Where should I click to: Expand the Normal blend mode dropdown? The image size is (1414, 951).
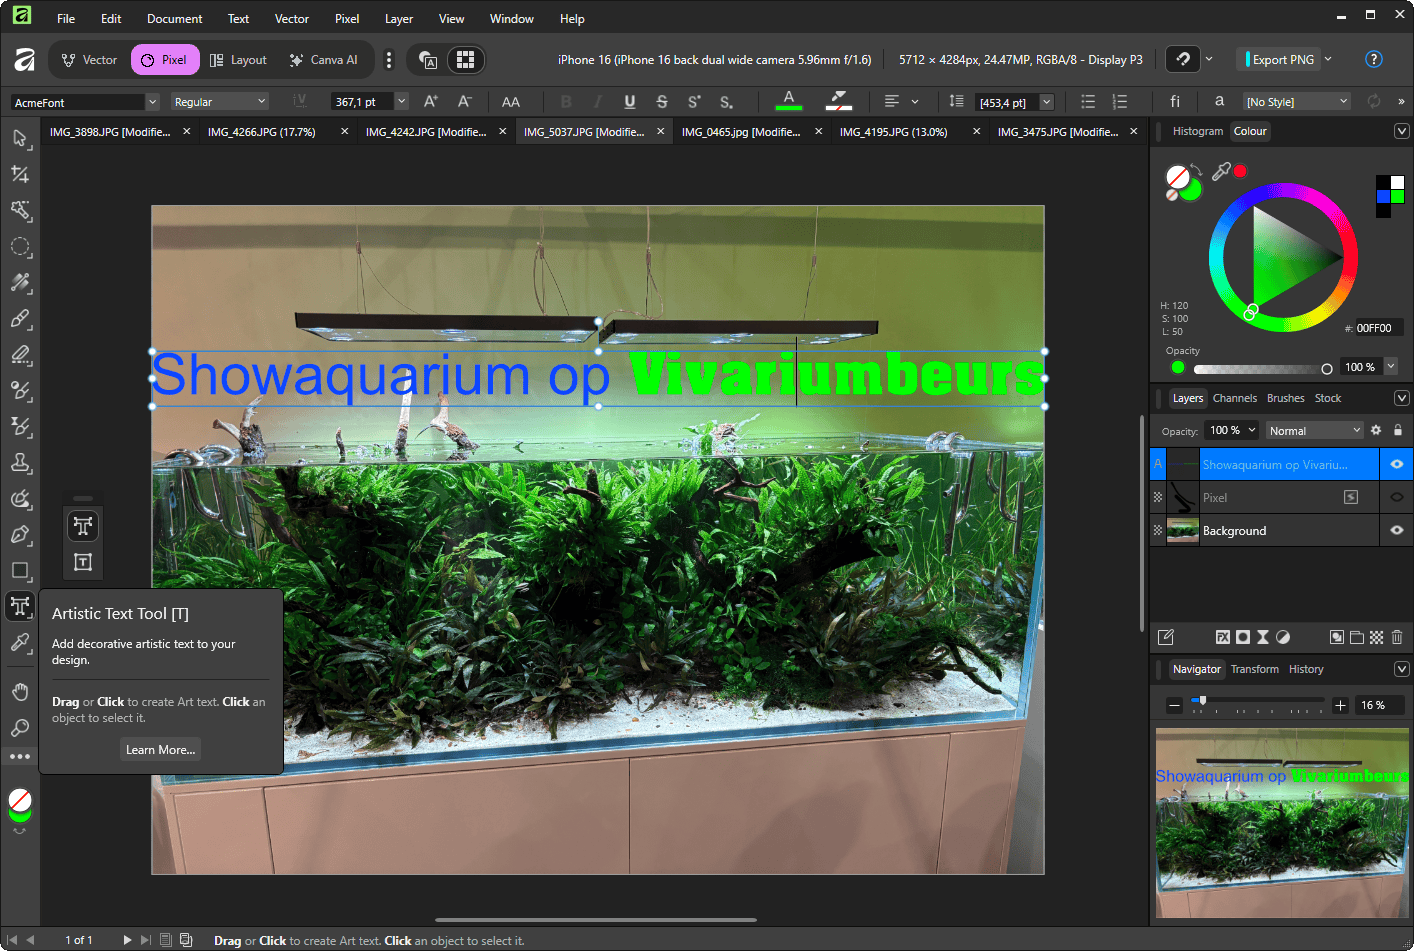click(x=1314, y=431)
